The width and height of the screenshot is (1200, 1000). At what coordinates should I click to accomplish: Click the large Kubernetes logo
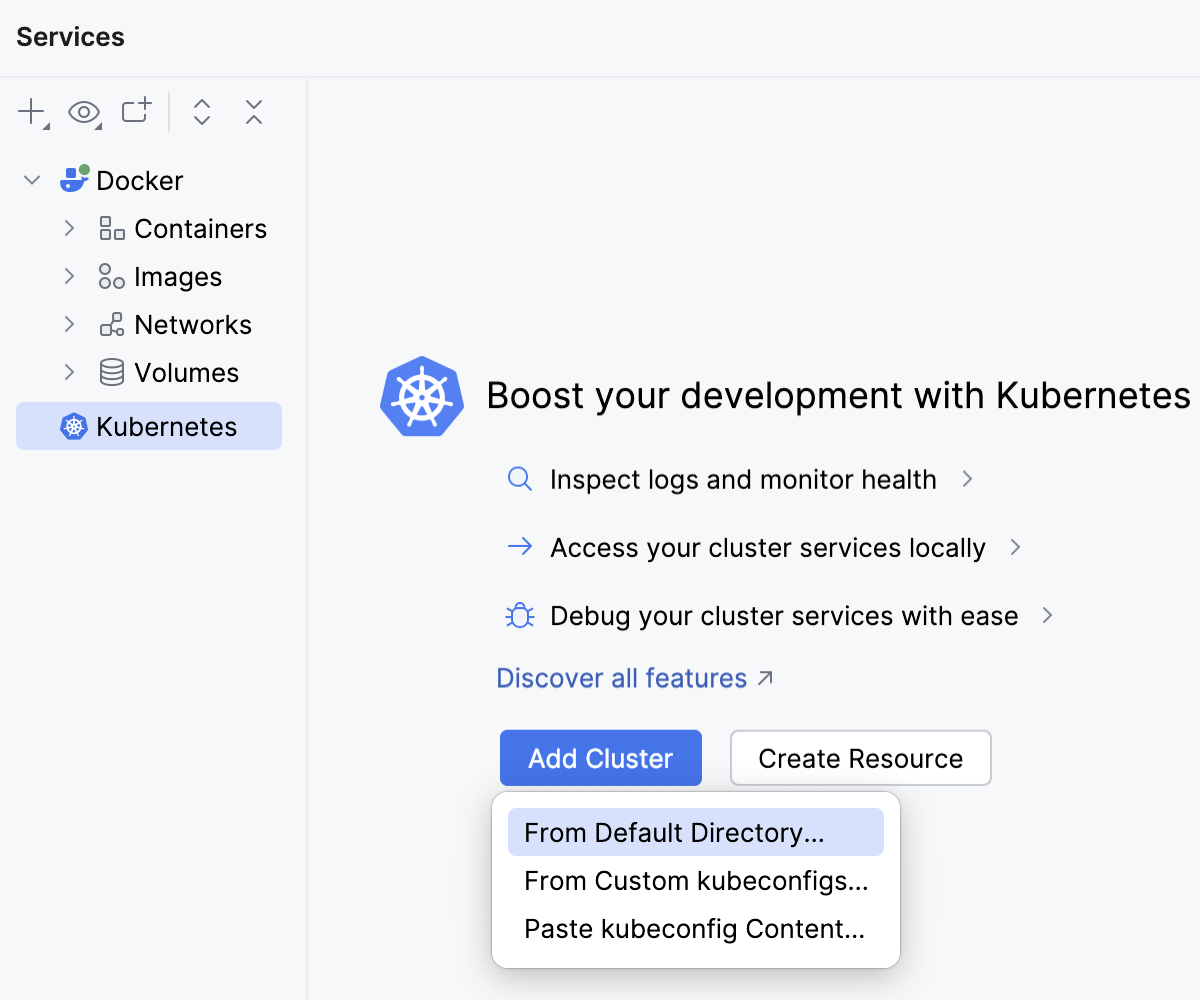422,397
